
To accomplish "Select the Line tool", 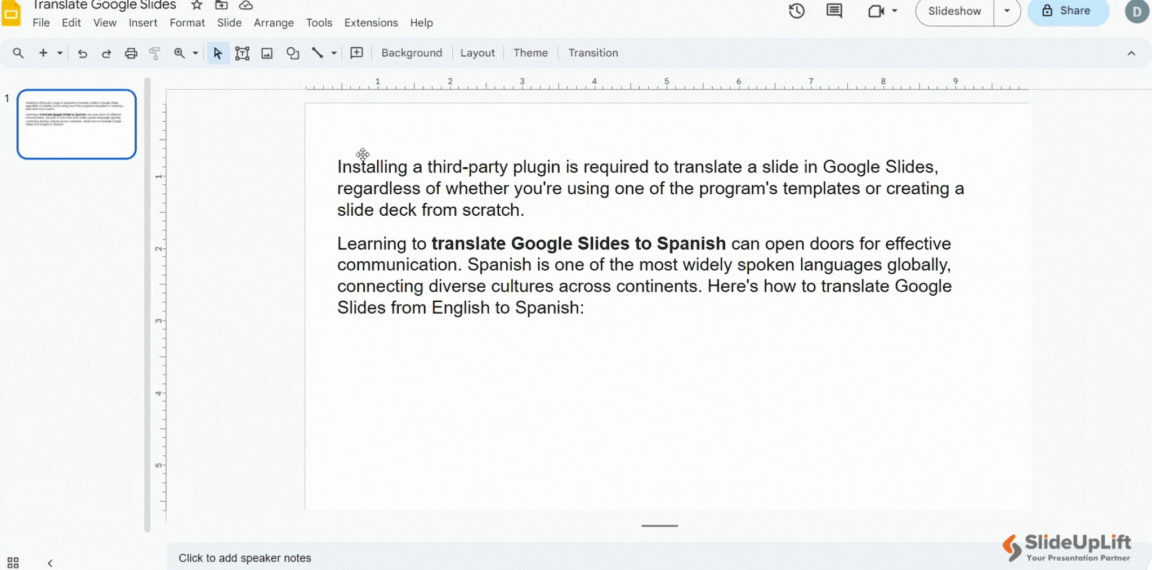I will [x=317, y=53].
